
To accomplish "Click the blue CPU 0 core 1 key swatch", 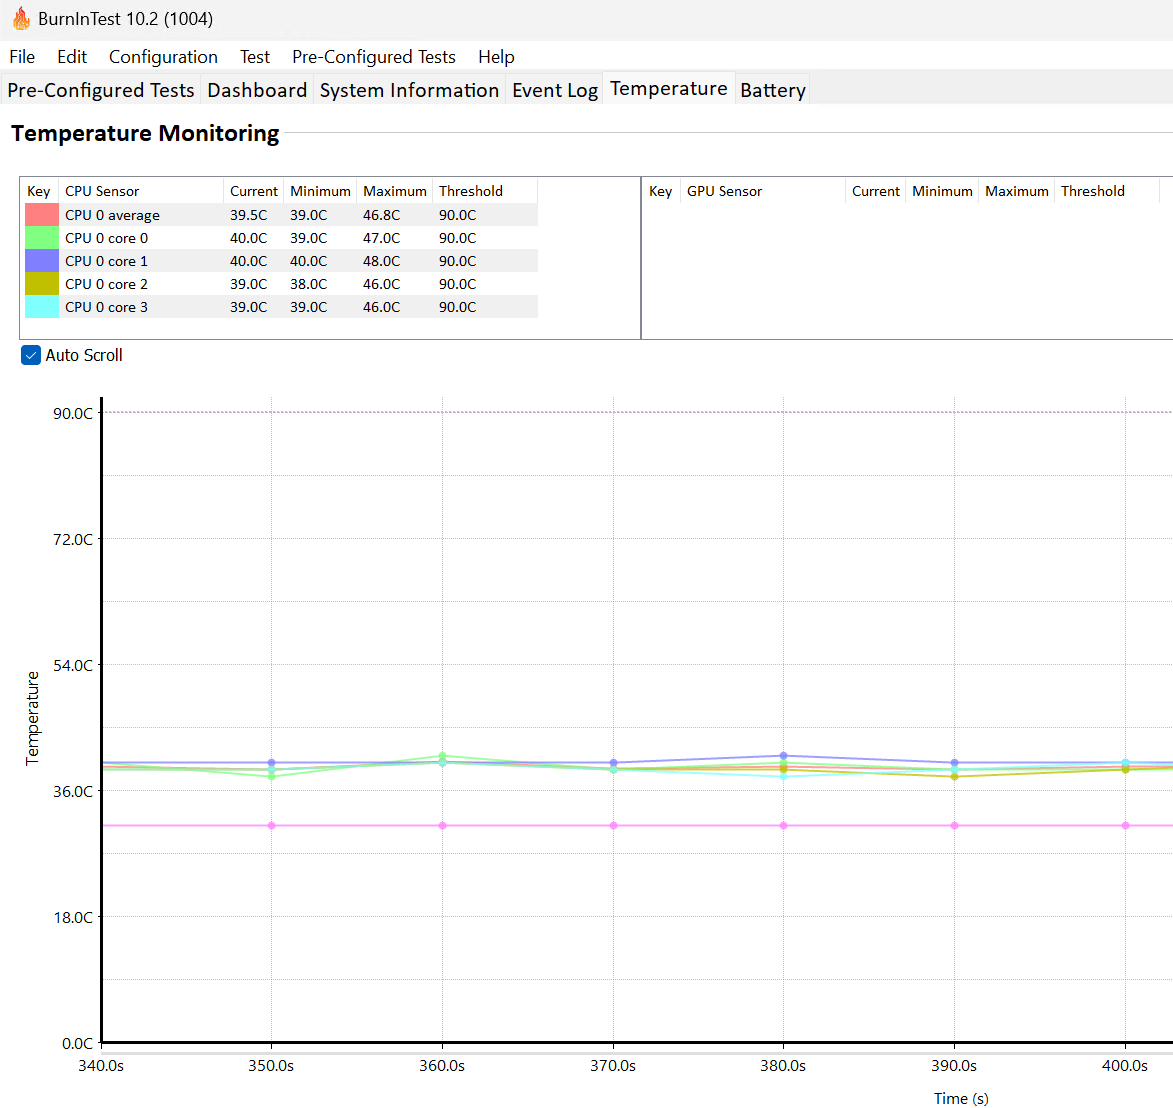I will [42, 261].
